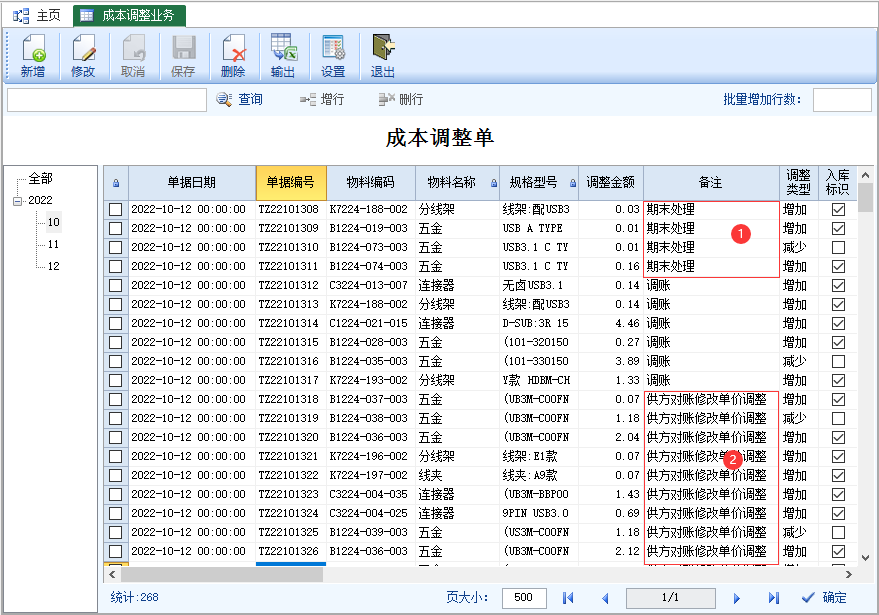This screenshot has width=879, height=615.
Task: Switch to the 成本调整业务 tab
Action: 129,16
